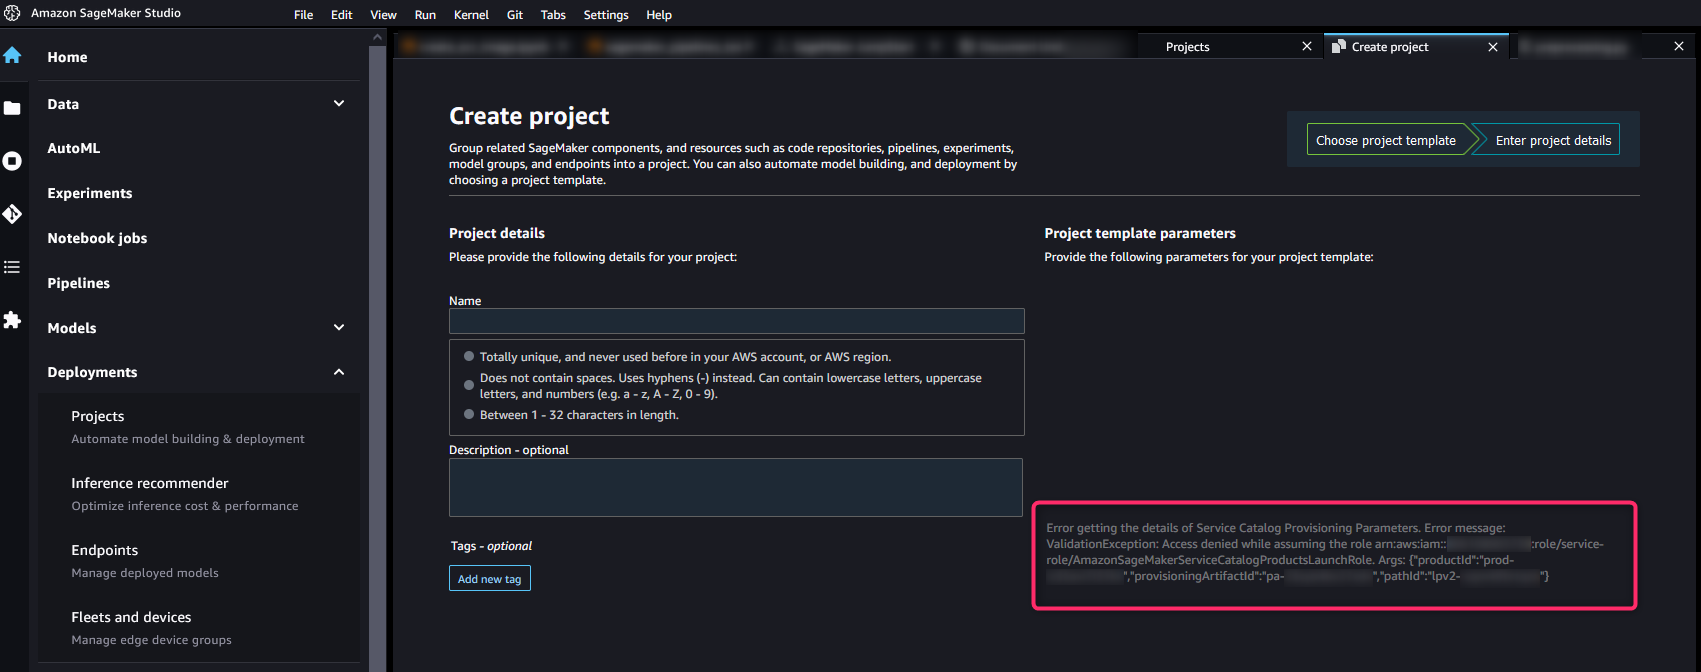
Task: Expand the Data section chevron
Action: tap(339, 103)
